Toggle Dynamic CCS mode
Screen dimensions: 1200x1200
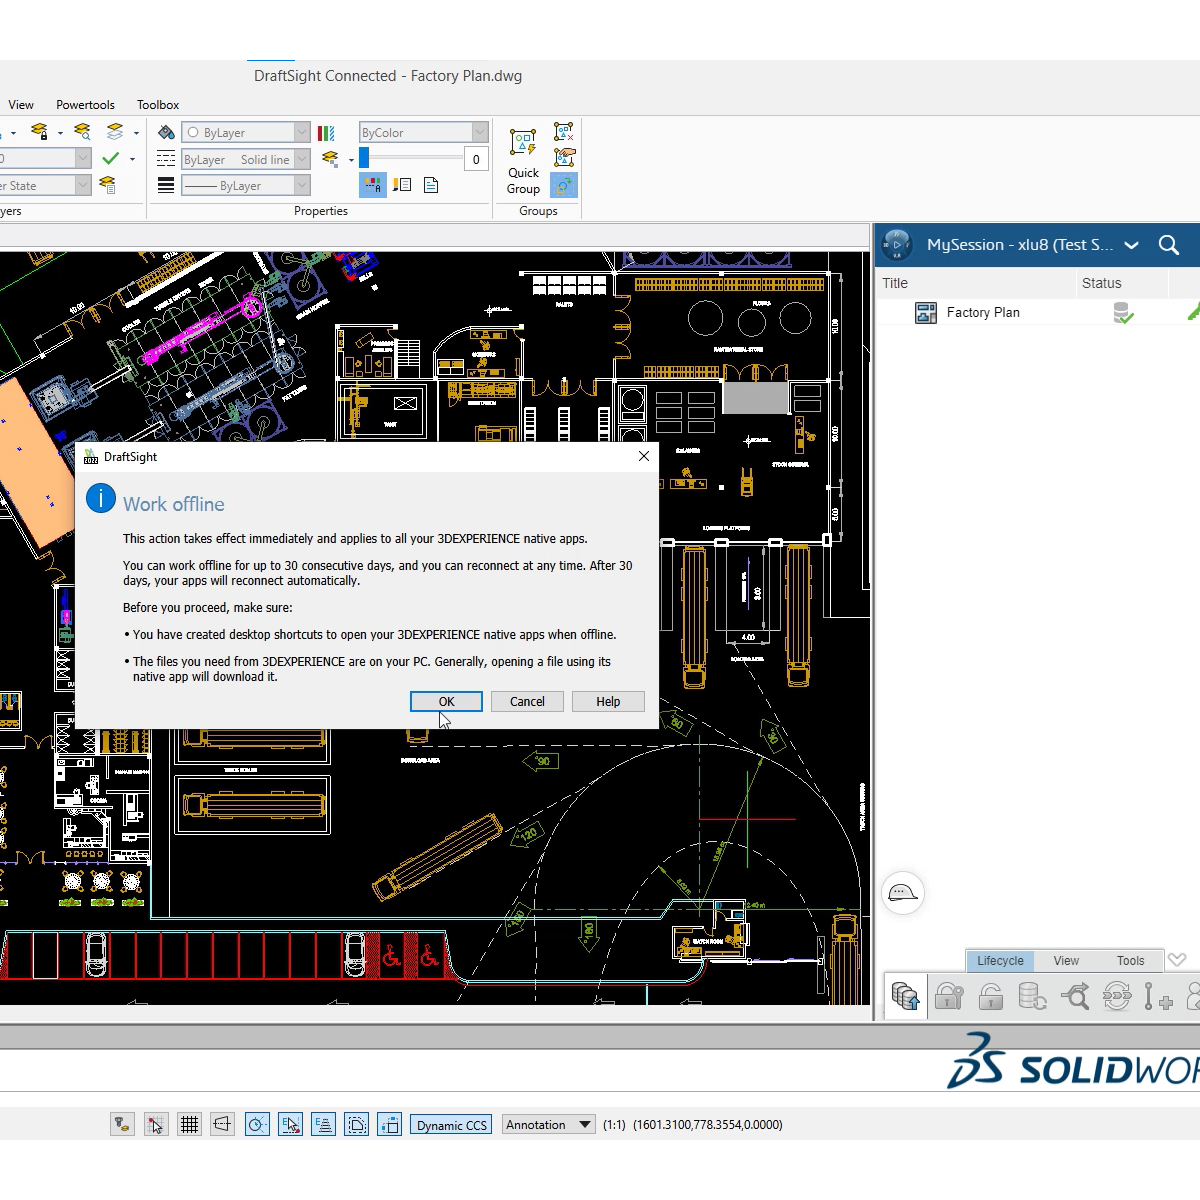[x=450, y=1124]
